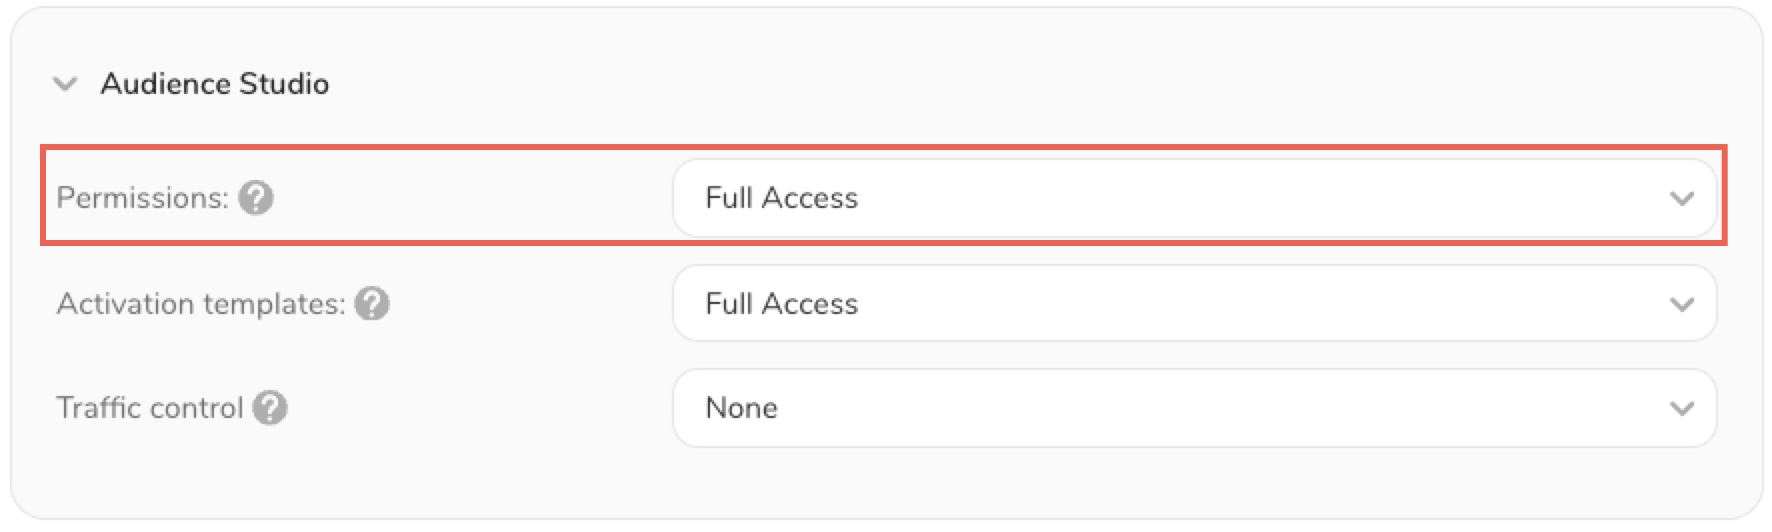Click the Activation templates dropdown arrow

click(x=1681, y=304)
